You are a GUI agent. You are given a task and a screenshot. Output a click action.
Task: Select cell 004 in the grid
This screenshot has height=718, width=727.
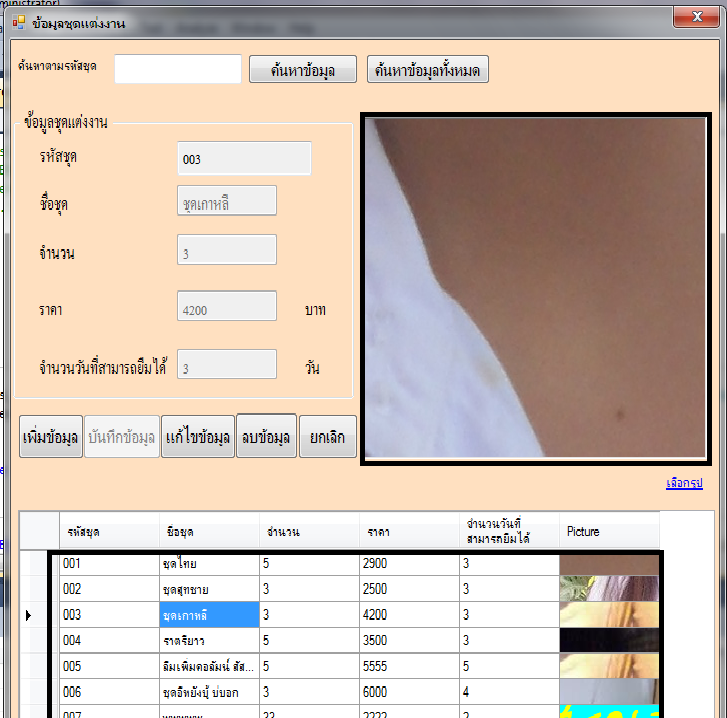coord(109,640)
